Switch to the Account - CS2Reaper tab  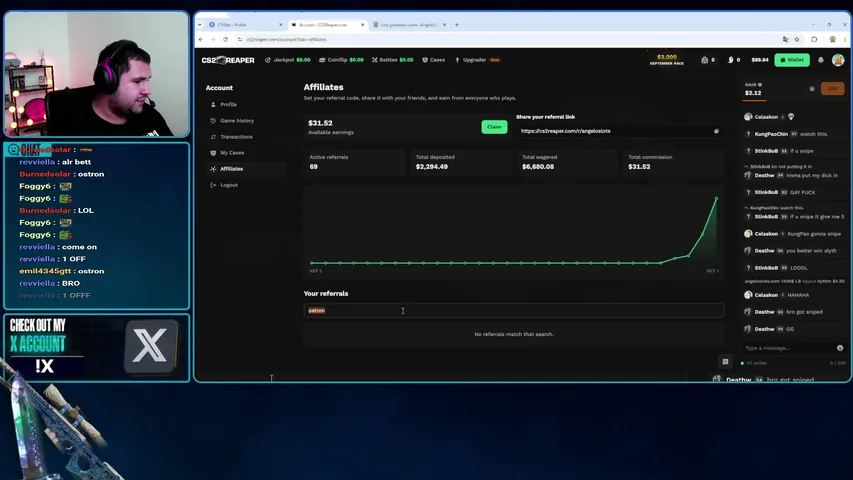point(327,24)
